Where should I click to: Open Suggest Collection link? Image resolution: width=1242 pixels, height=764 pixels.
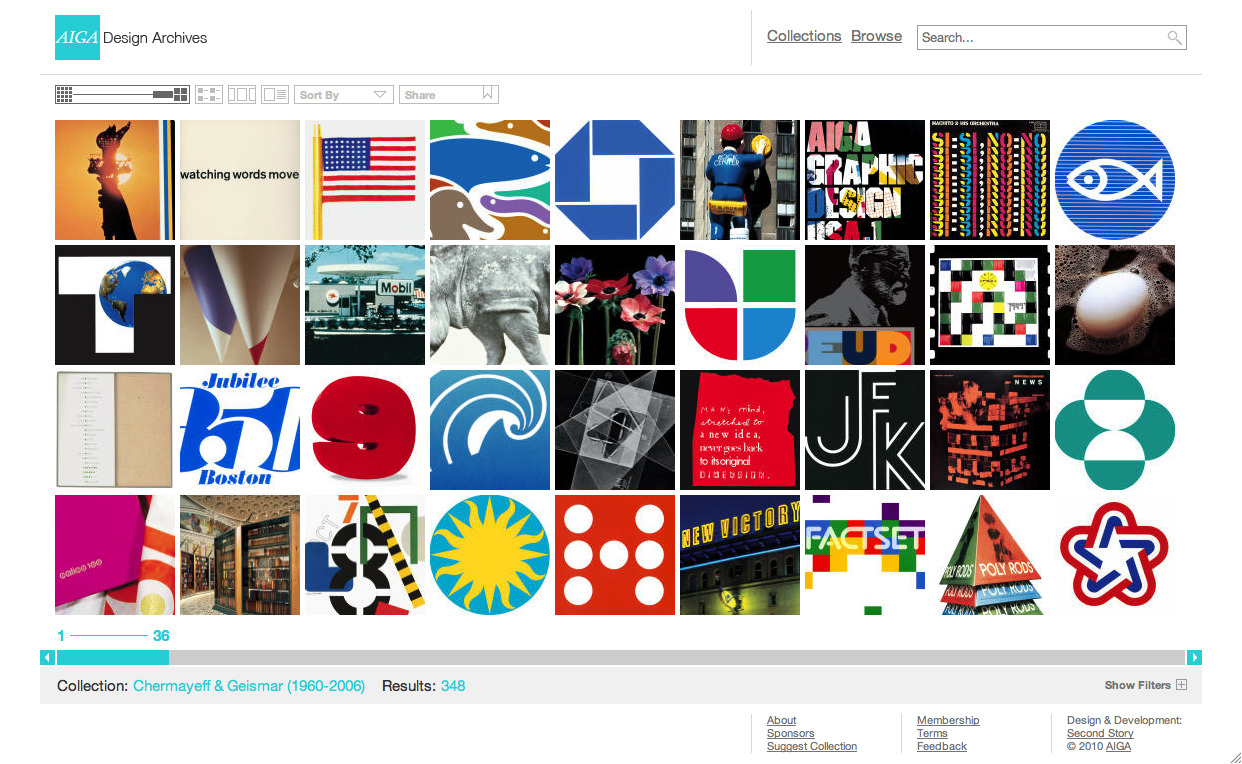pyautogui.click(x=812, y=746)
